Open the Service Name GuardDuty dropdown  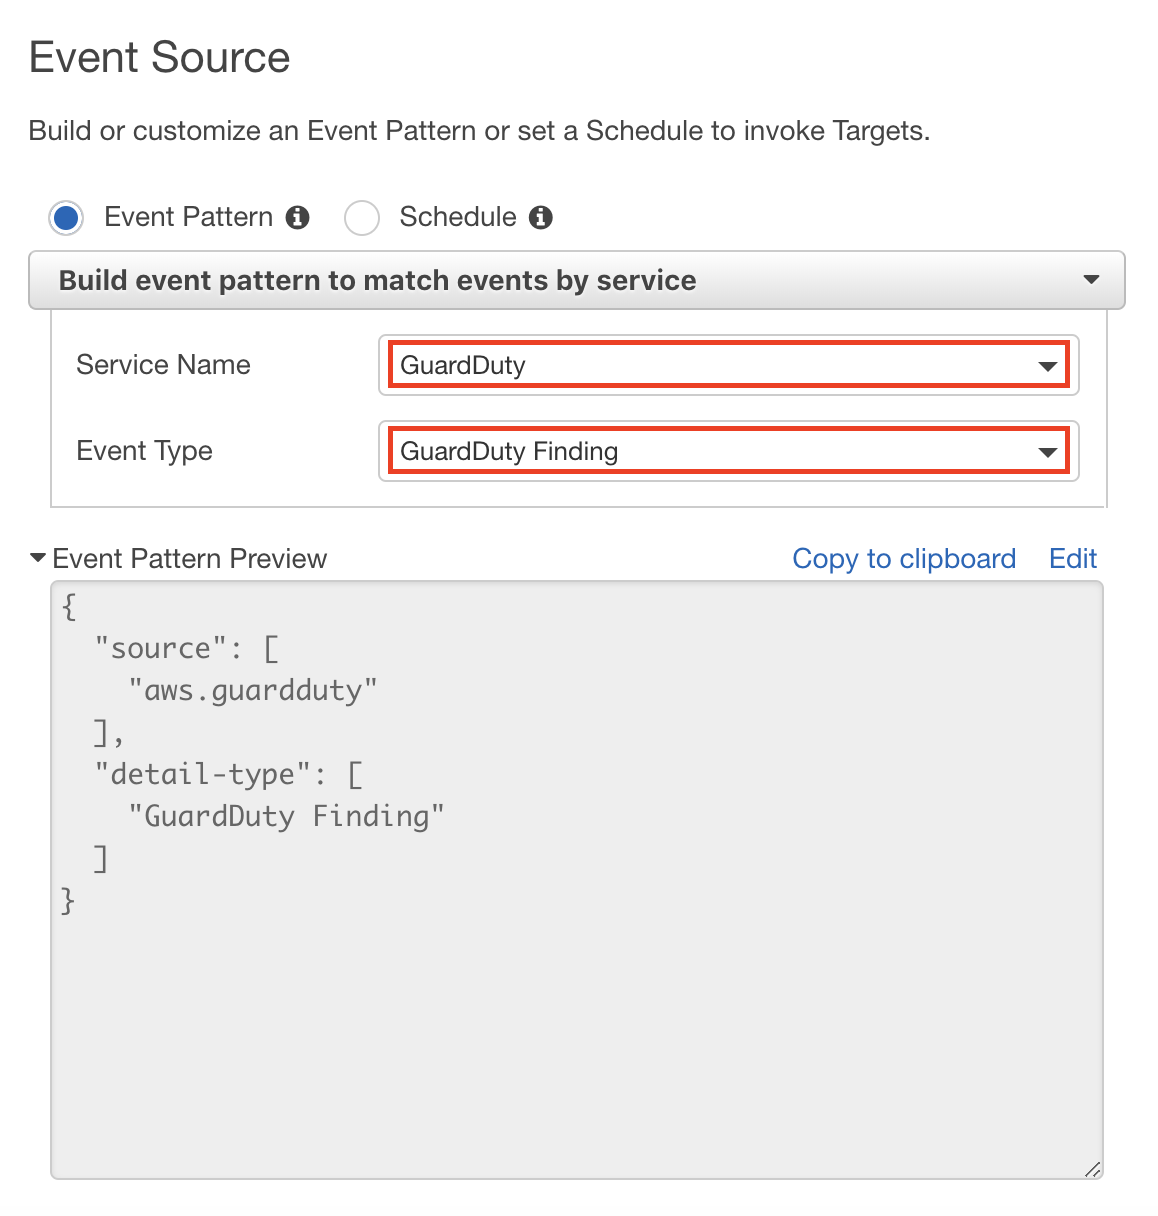click(729, 365)
